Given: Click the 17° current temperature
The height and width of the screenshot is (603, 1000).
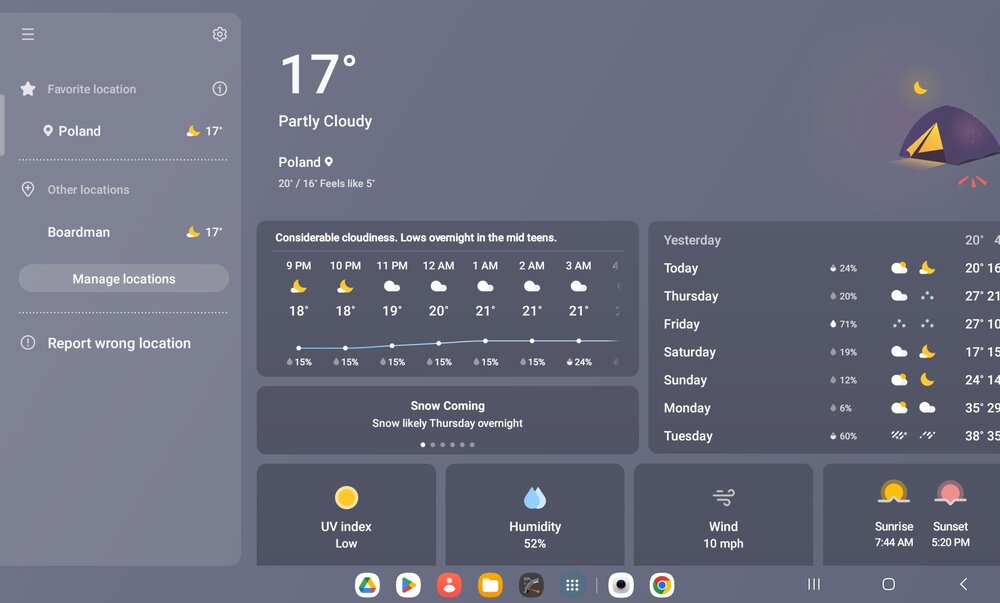Looking at the screenshot, I should [x=318, y=74].
